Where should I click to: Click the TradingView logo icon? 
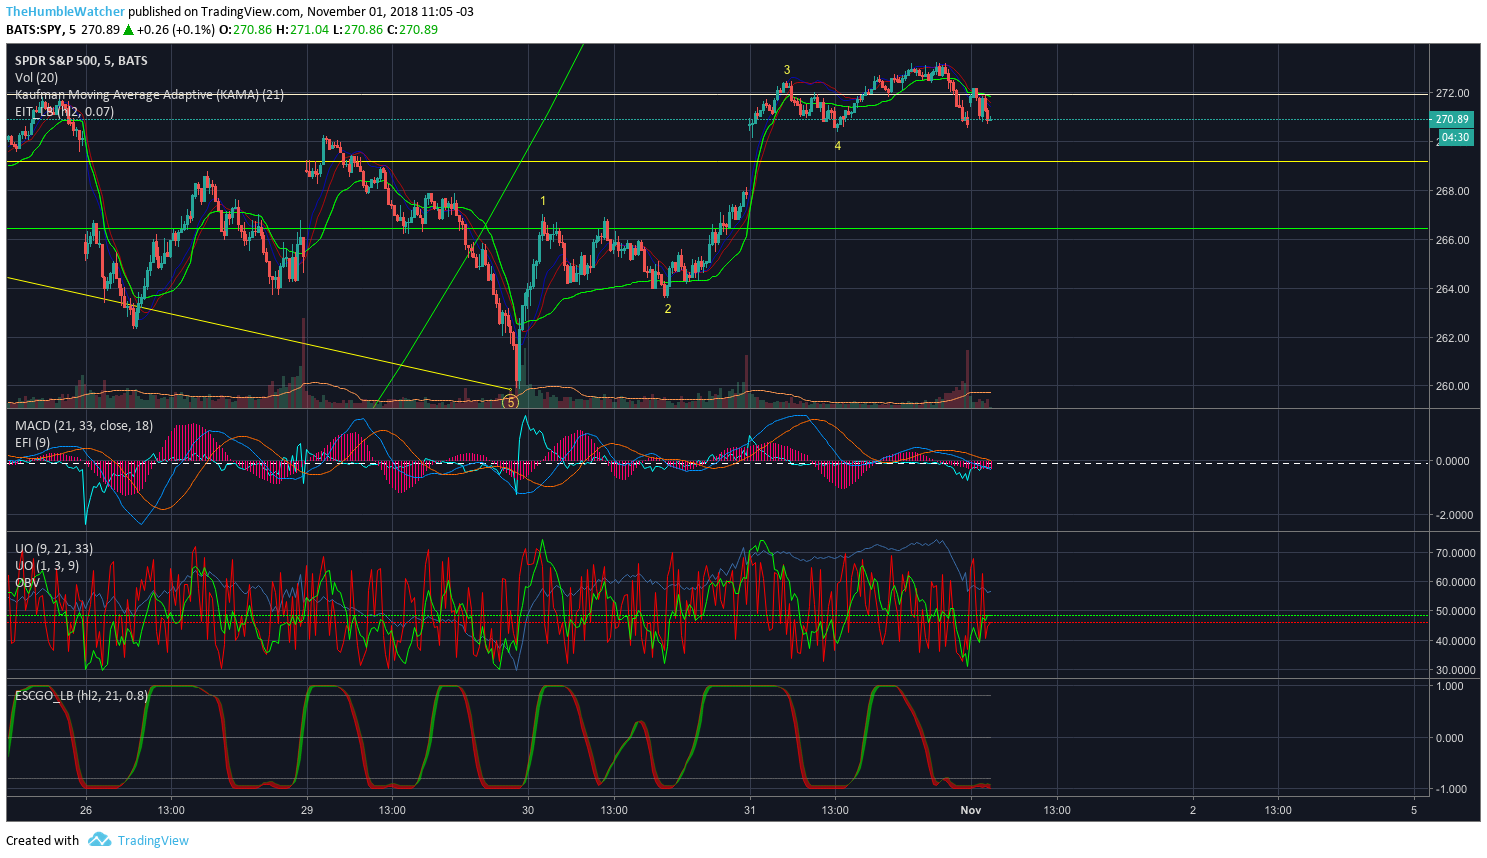point(98,840)
